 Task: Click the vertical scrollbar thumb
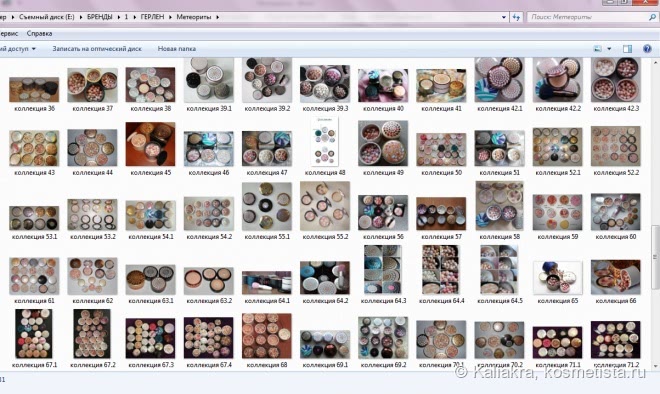click(655, 257)
